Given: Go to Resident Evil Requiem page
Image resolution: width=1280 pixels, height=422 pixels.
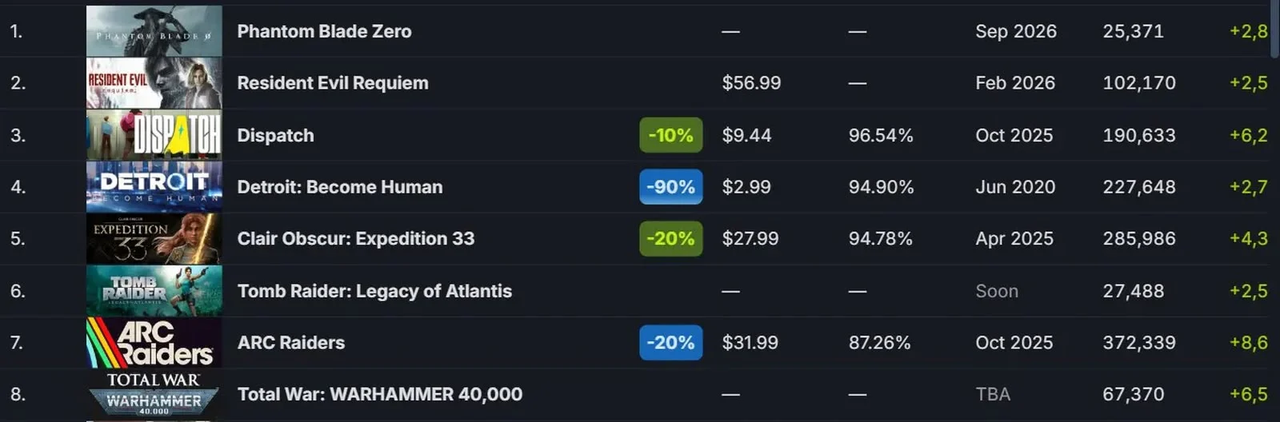Looking at the screenshot, I should 332,83.
